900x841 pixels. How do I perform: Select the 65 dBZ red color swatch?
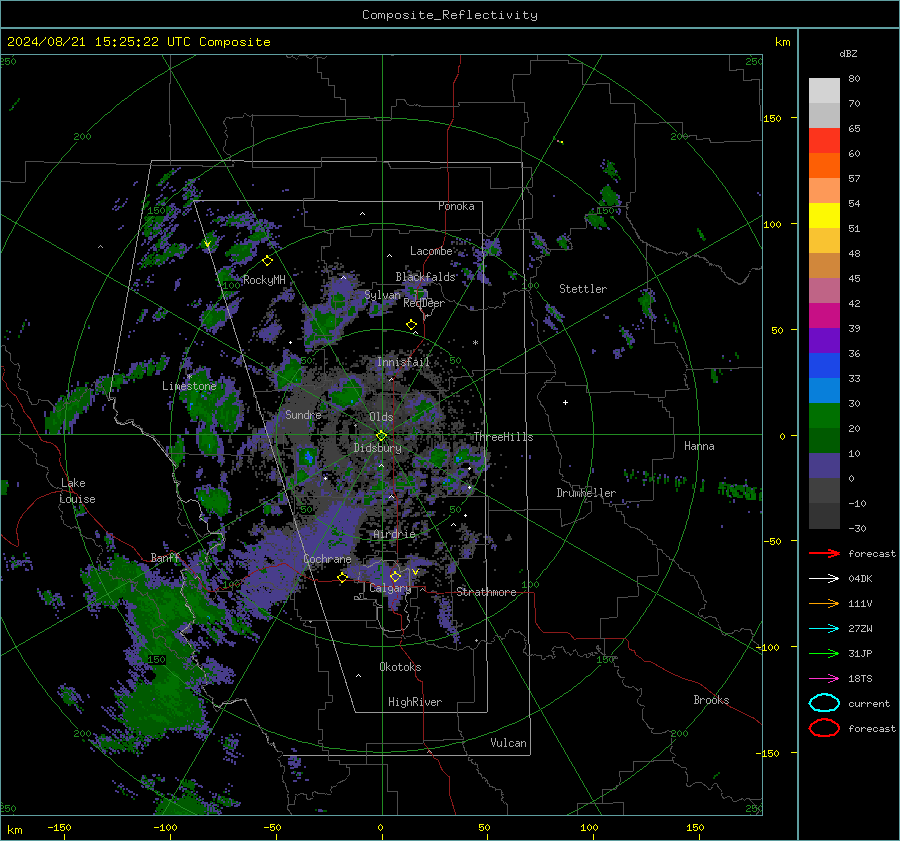(824, 141)
